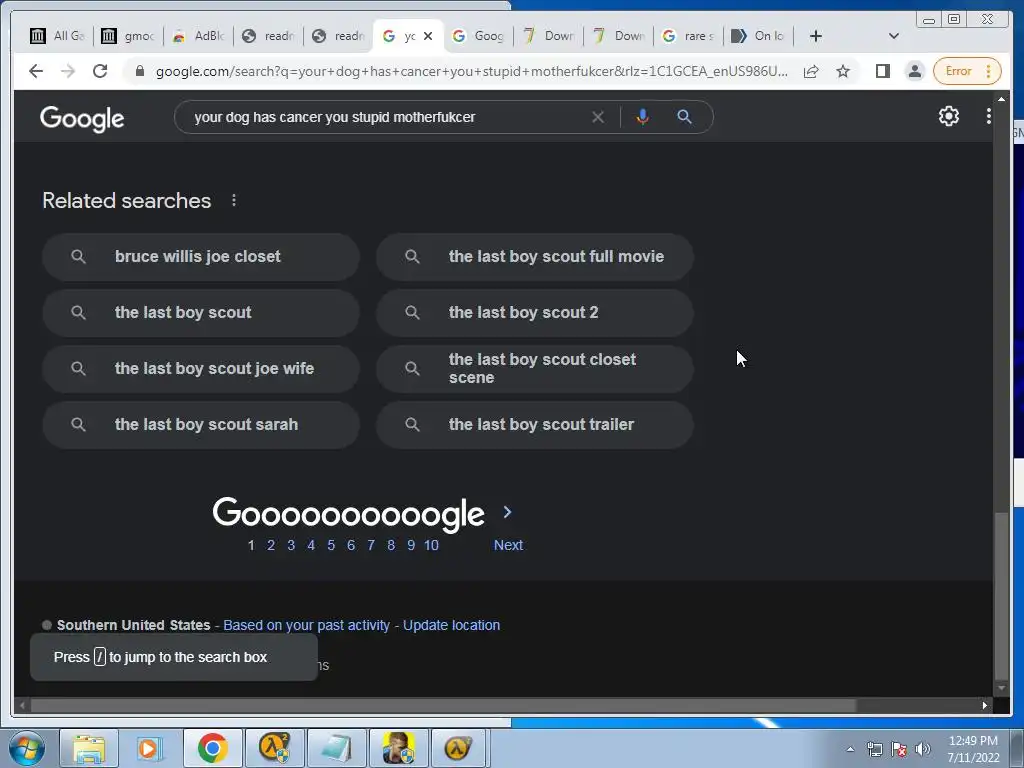1024x768 pixels.
Task: Start voice search with microphone icon
Action: click(643, 117)
